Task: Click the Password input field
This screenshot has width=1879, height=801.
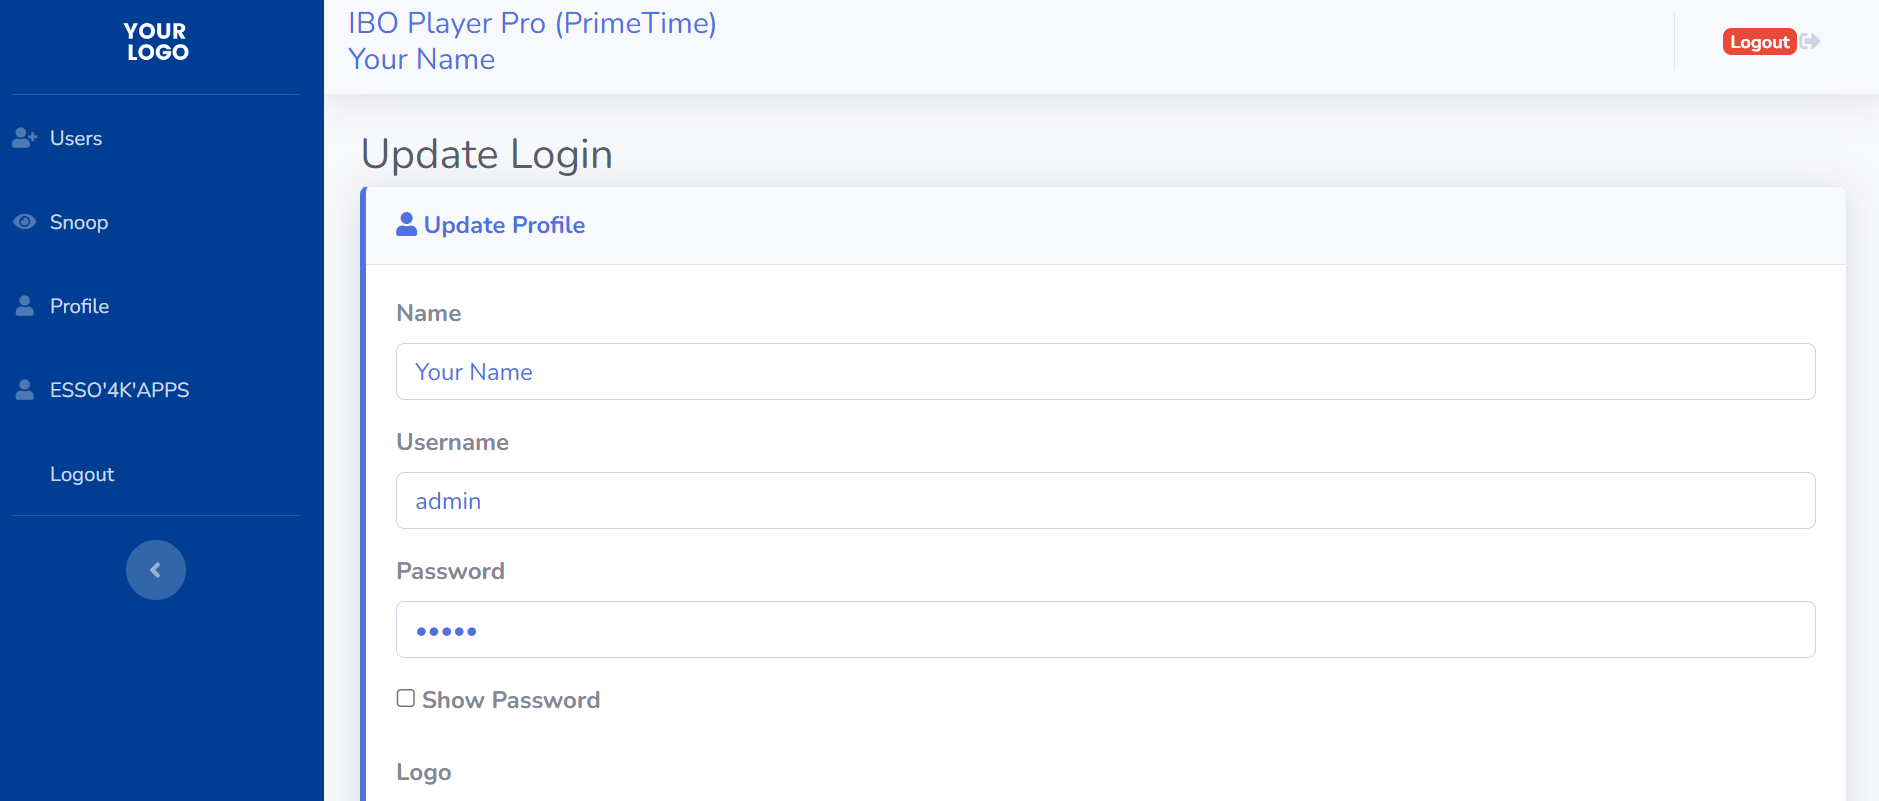Action: click(1105, 630)
